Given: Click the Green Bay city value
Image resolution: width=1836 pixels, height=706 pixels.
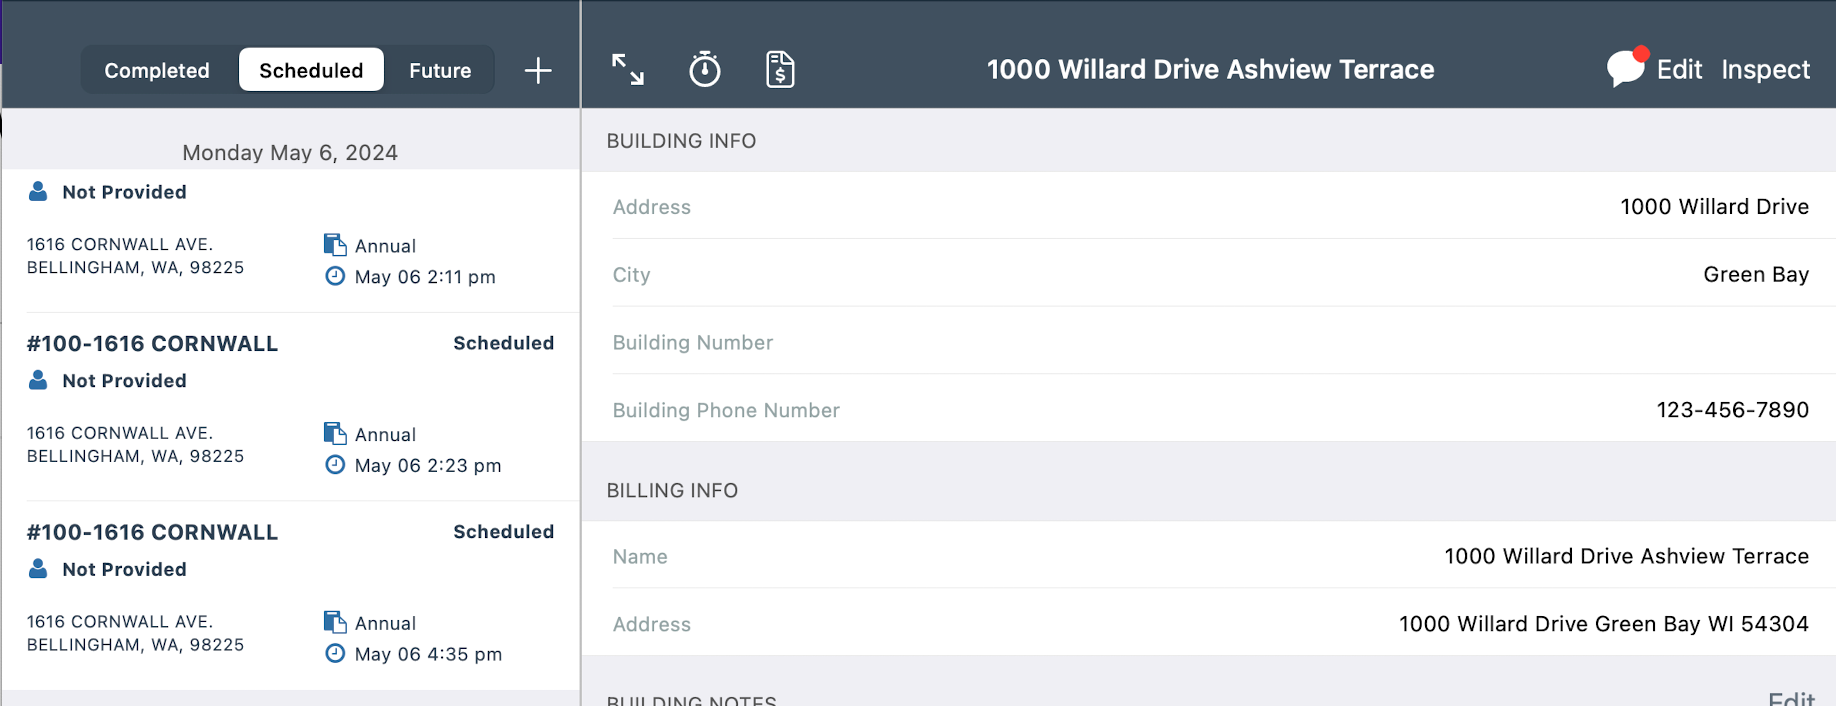Looking at the screenshot, I should pyautogui.click(x=1756, y=274).
